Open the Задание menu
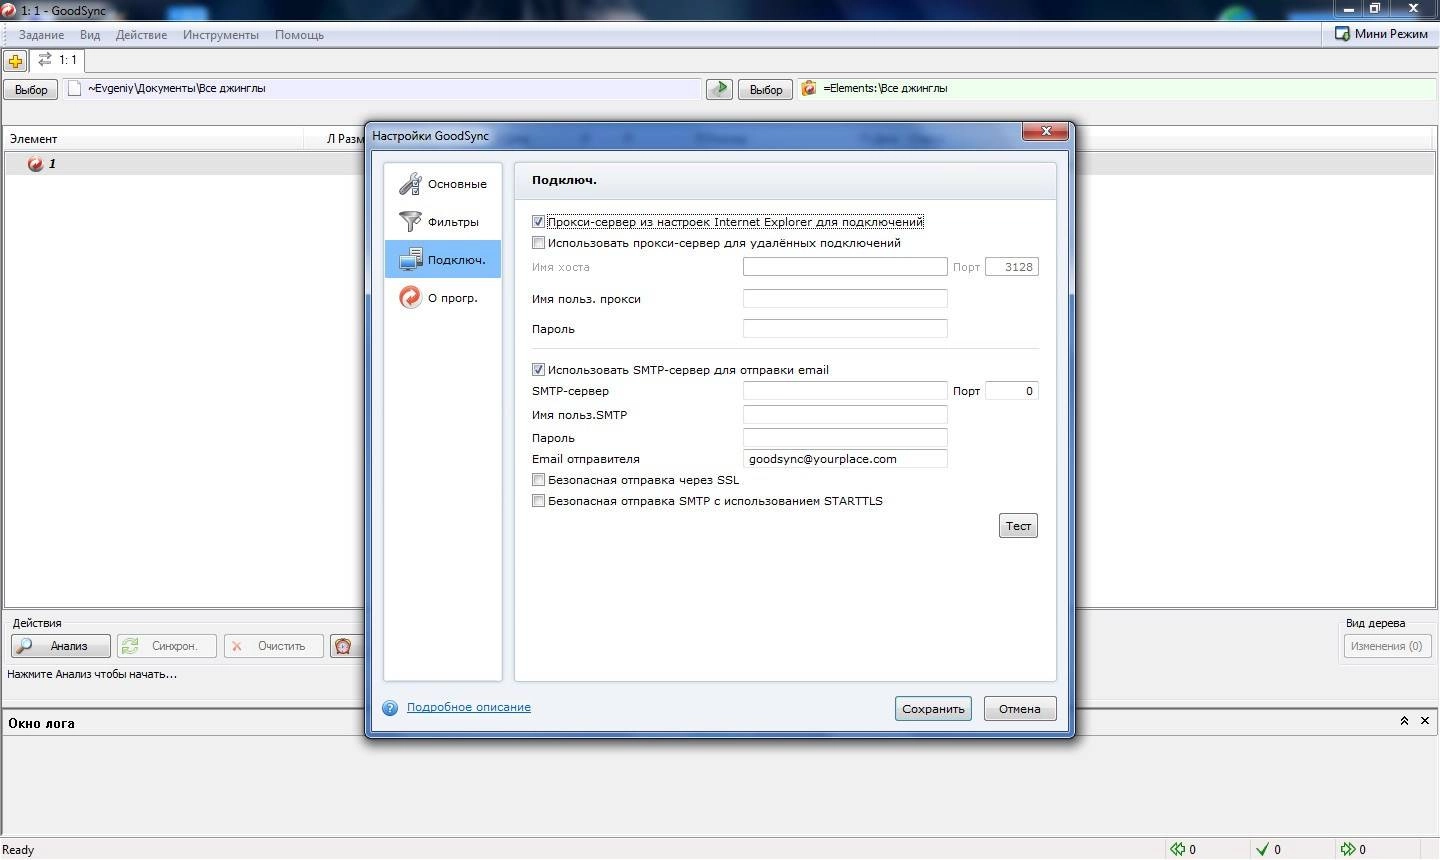 [41, 35]
